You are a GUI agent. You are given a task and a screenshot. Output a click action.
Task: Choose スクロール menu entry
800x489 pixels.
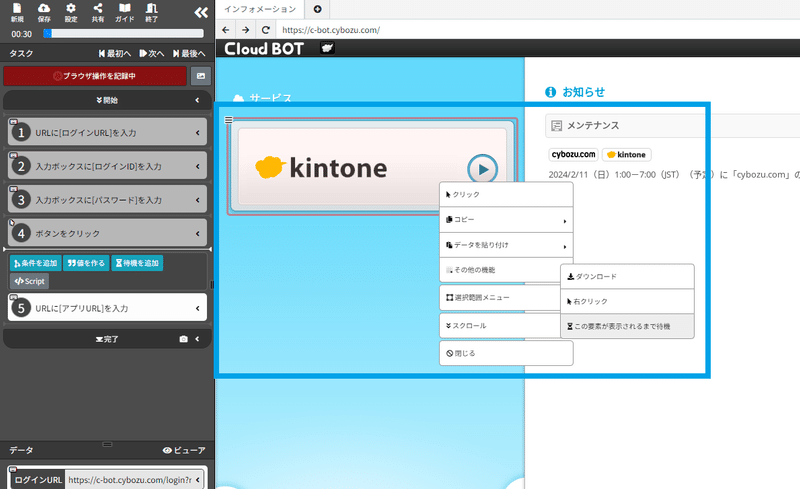pos(500,326)
